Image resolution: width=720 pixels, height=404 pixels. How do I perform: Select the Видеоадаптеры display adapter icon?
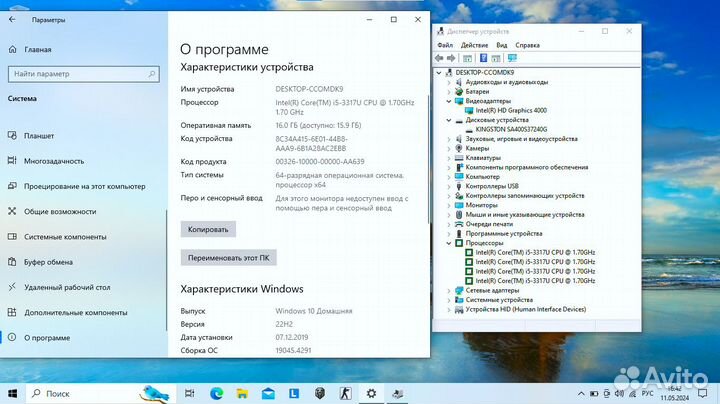(459, 101)
